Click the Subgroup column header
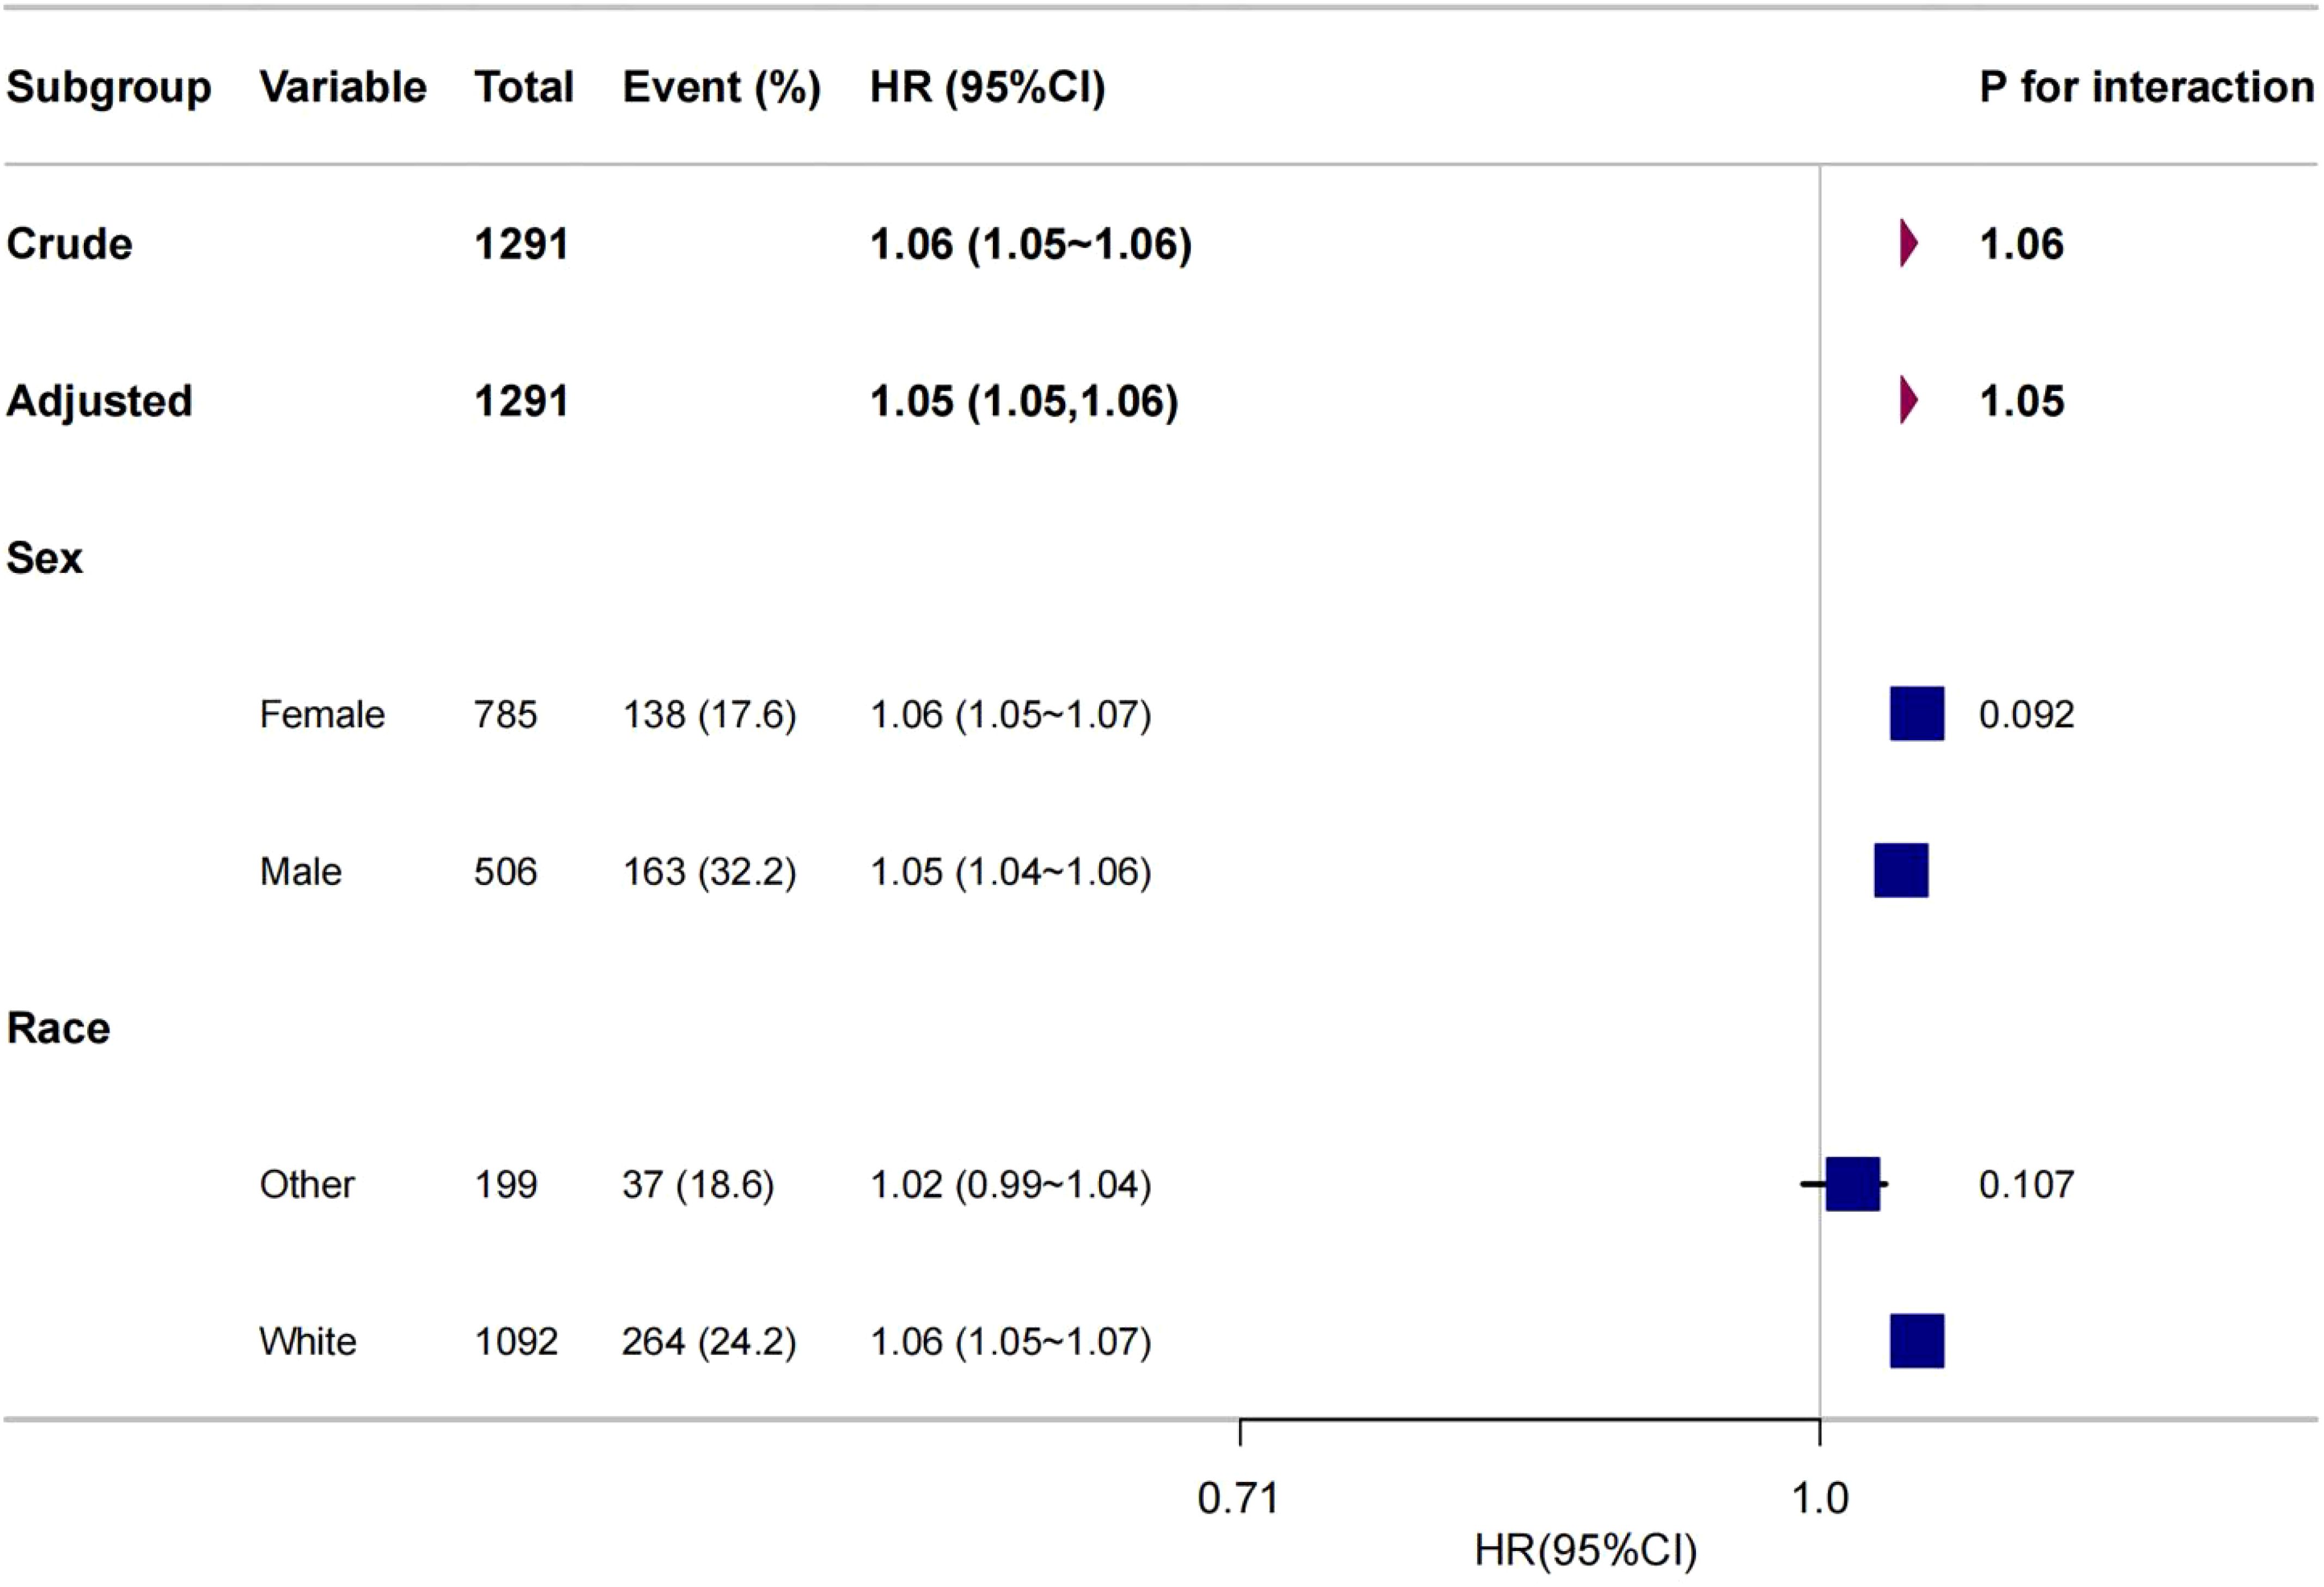Viewport: 2324px width, 1587px height. coord(109,89)
